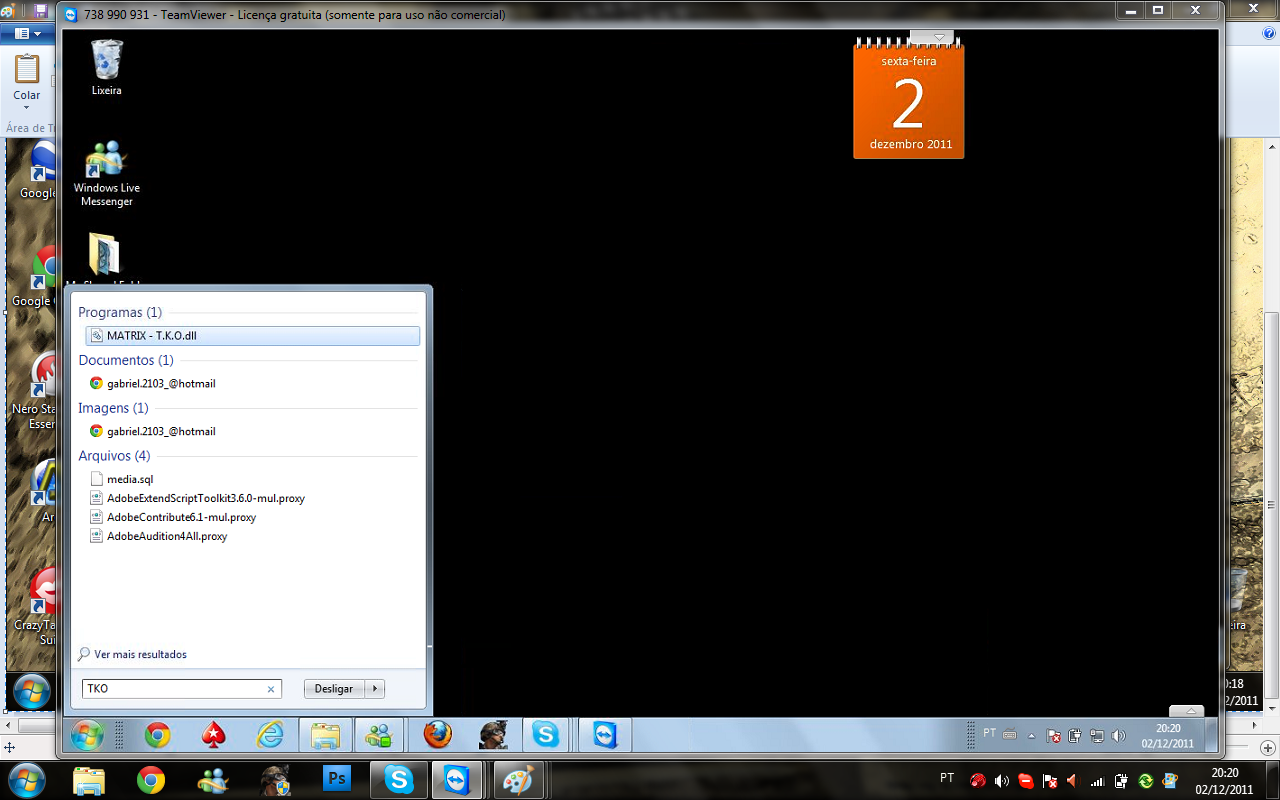Click the Desligar shutdown button

coord(334,689)
